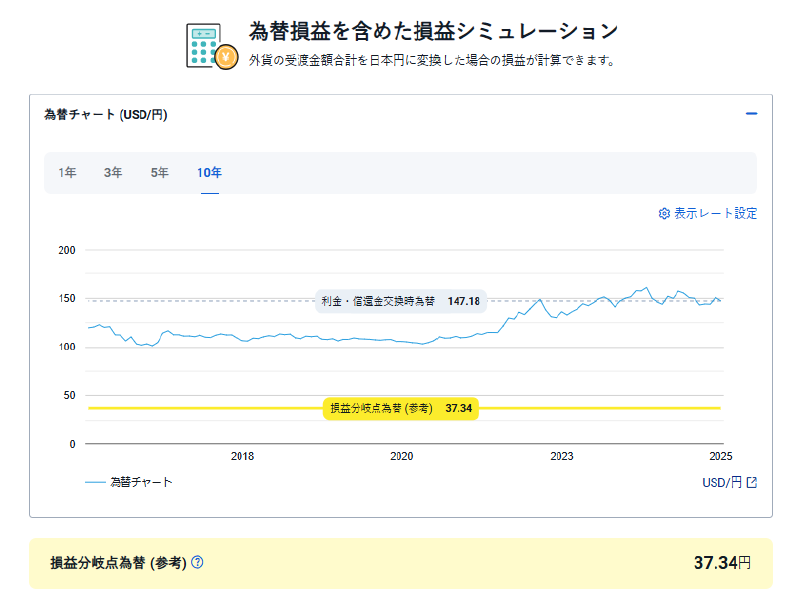
Task: Click the 2018 x-axis label
Action: 242,457
